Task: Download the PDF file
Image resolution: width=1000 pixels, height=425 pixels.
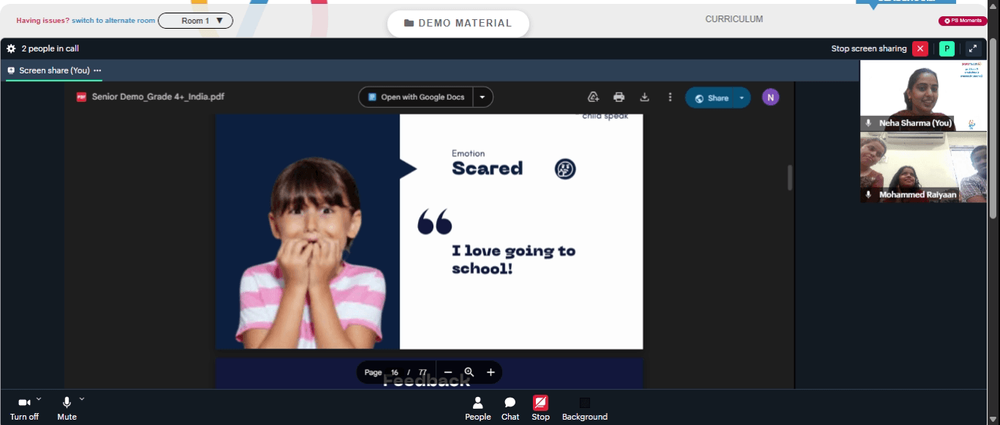Action: click(x=644, y=97)
